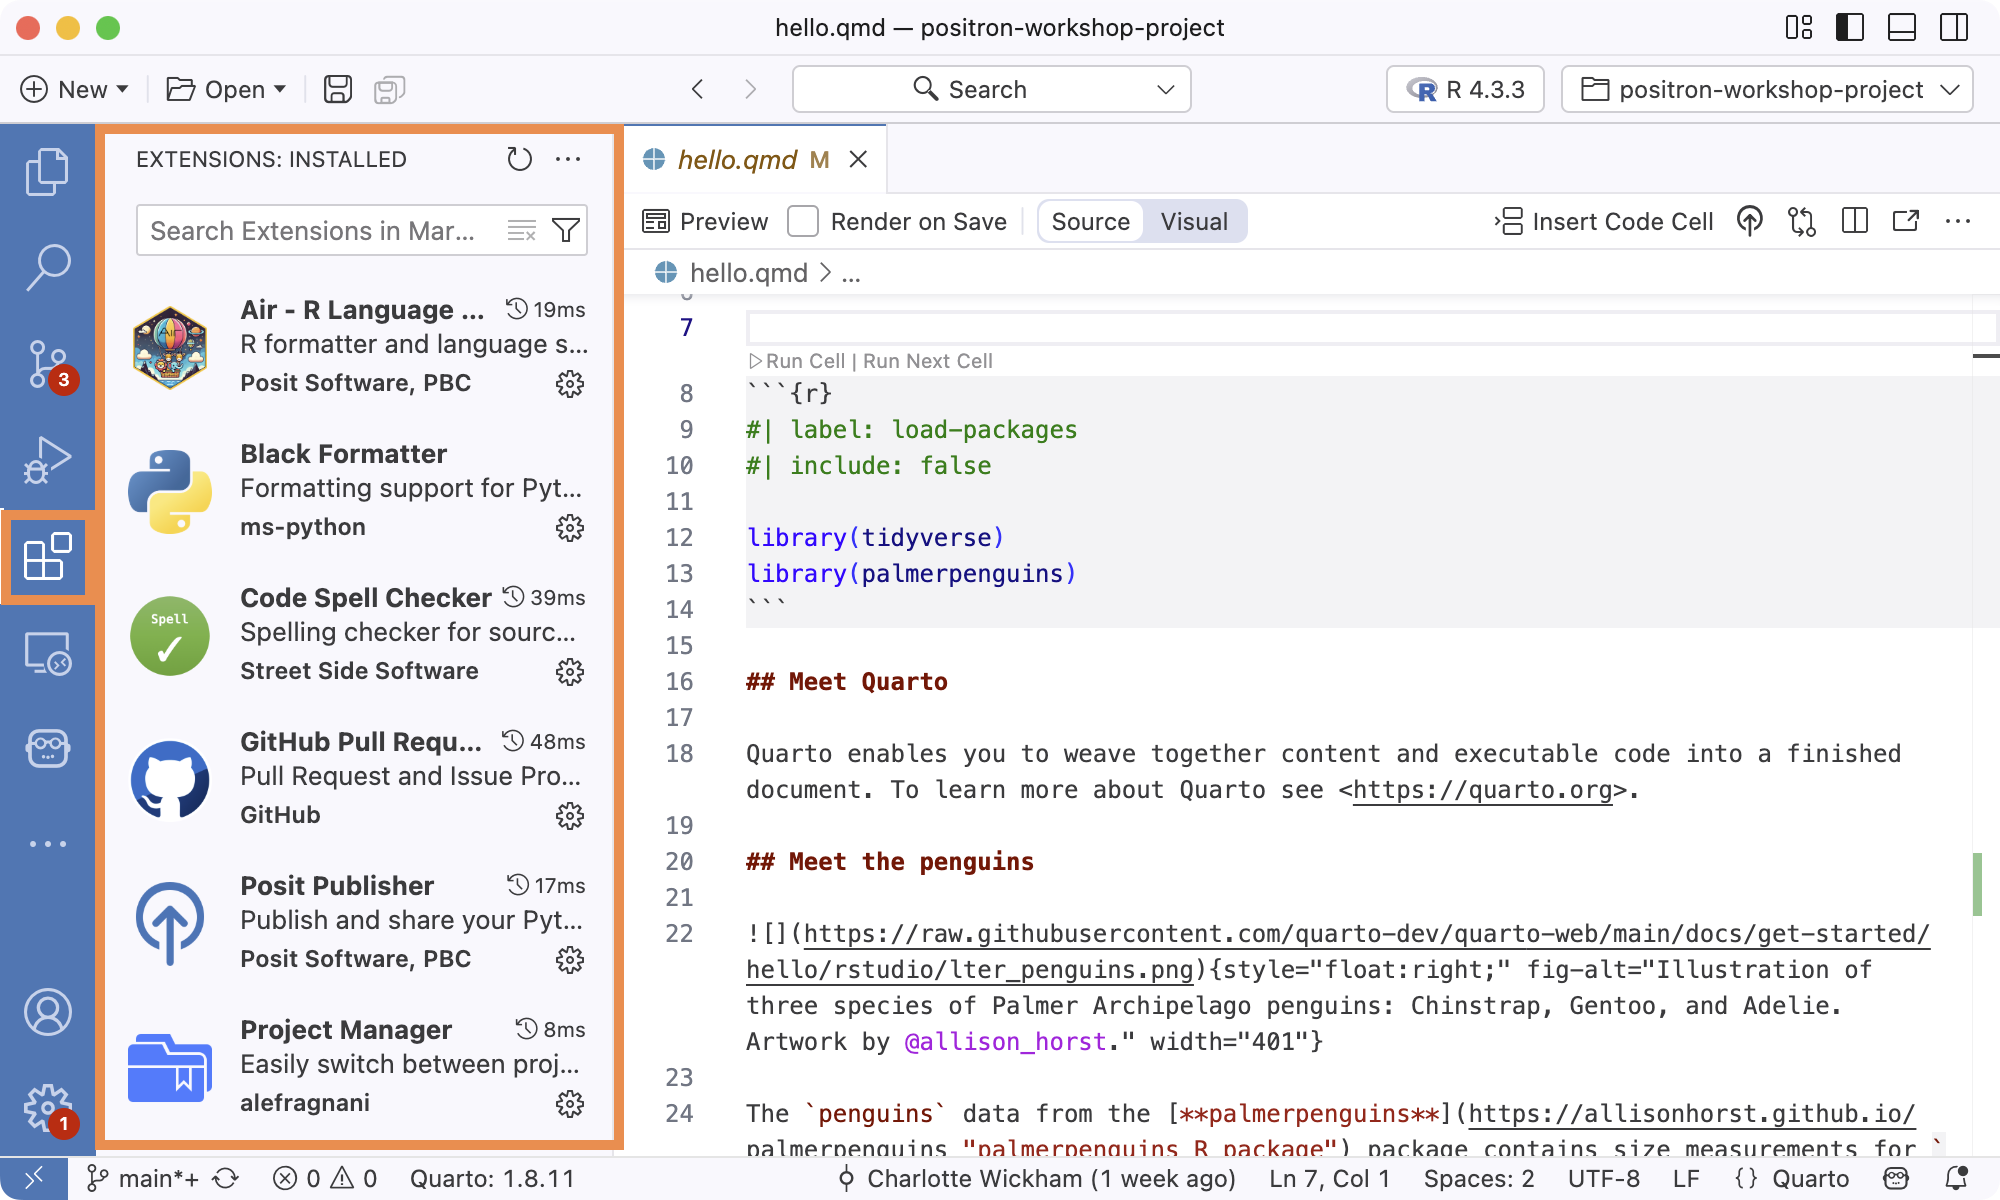The image size is (2000, 1200).
Task: Select the Extensions view icon
Action: pos(47,556)
